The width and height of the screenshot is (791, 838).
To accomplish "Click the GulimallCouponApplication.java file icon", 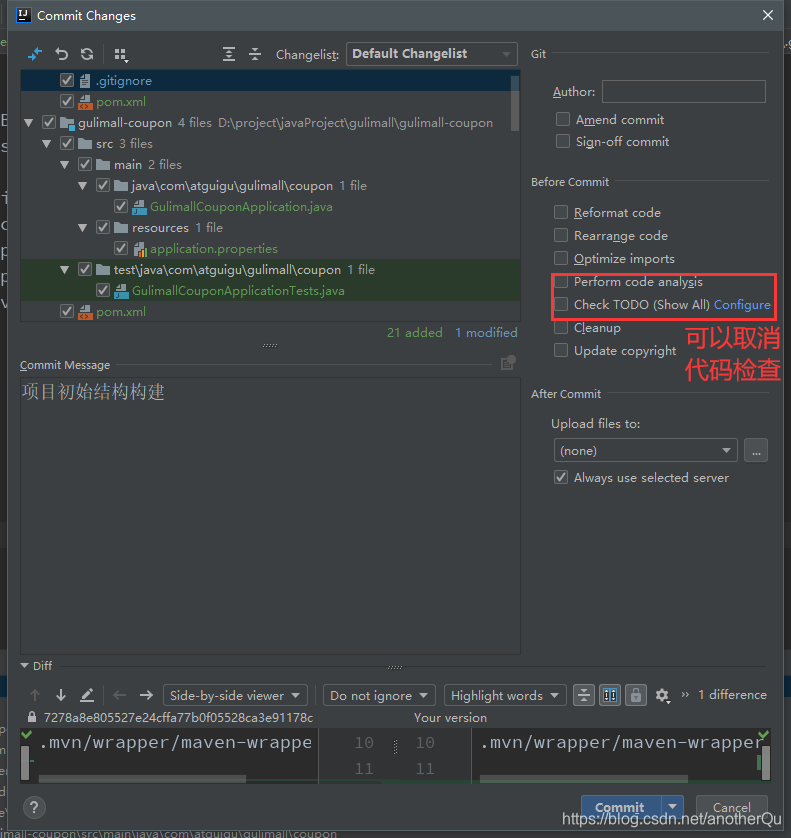I will pyautogui.click(x=139, y=207).
